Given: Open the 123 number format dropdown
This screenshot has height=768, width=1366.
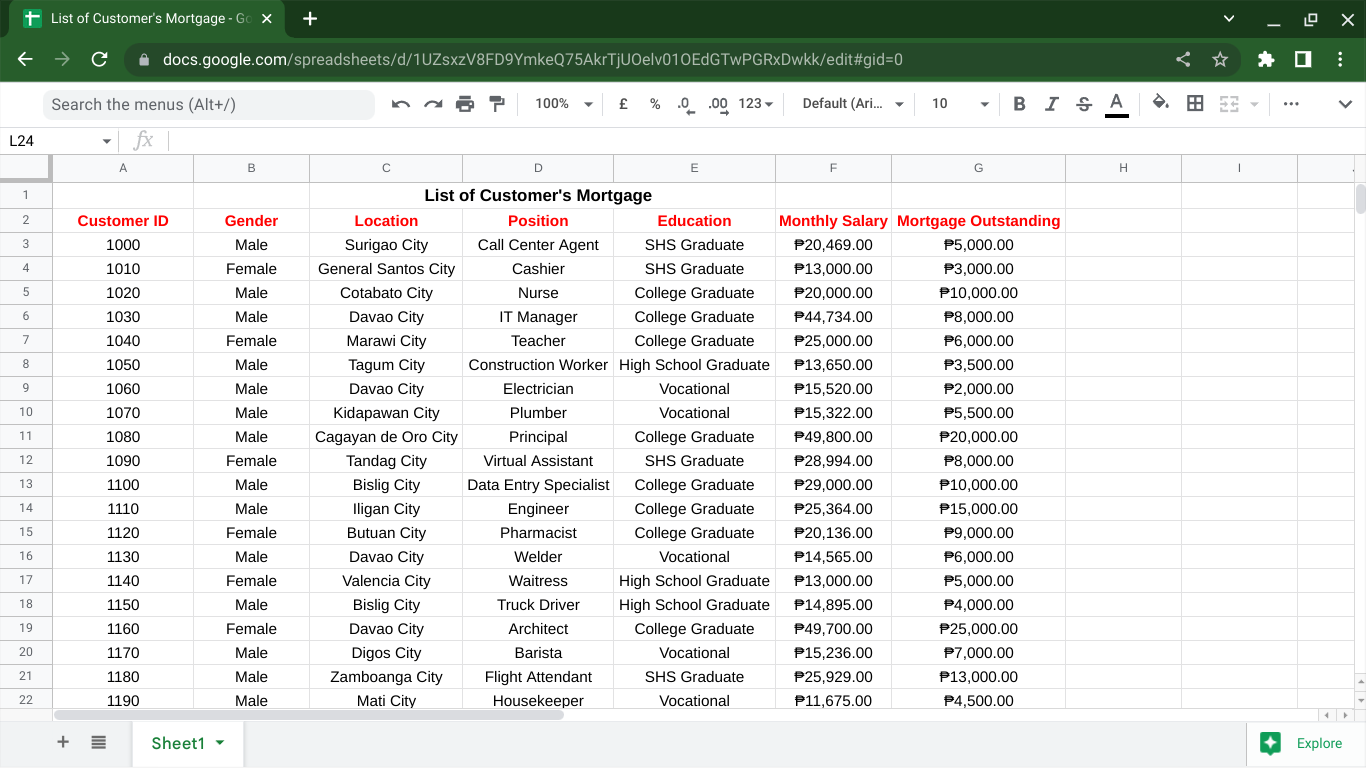Looking at the screenshot, I should point(756,104).
